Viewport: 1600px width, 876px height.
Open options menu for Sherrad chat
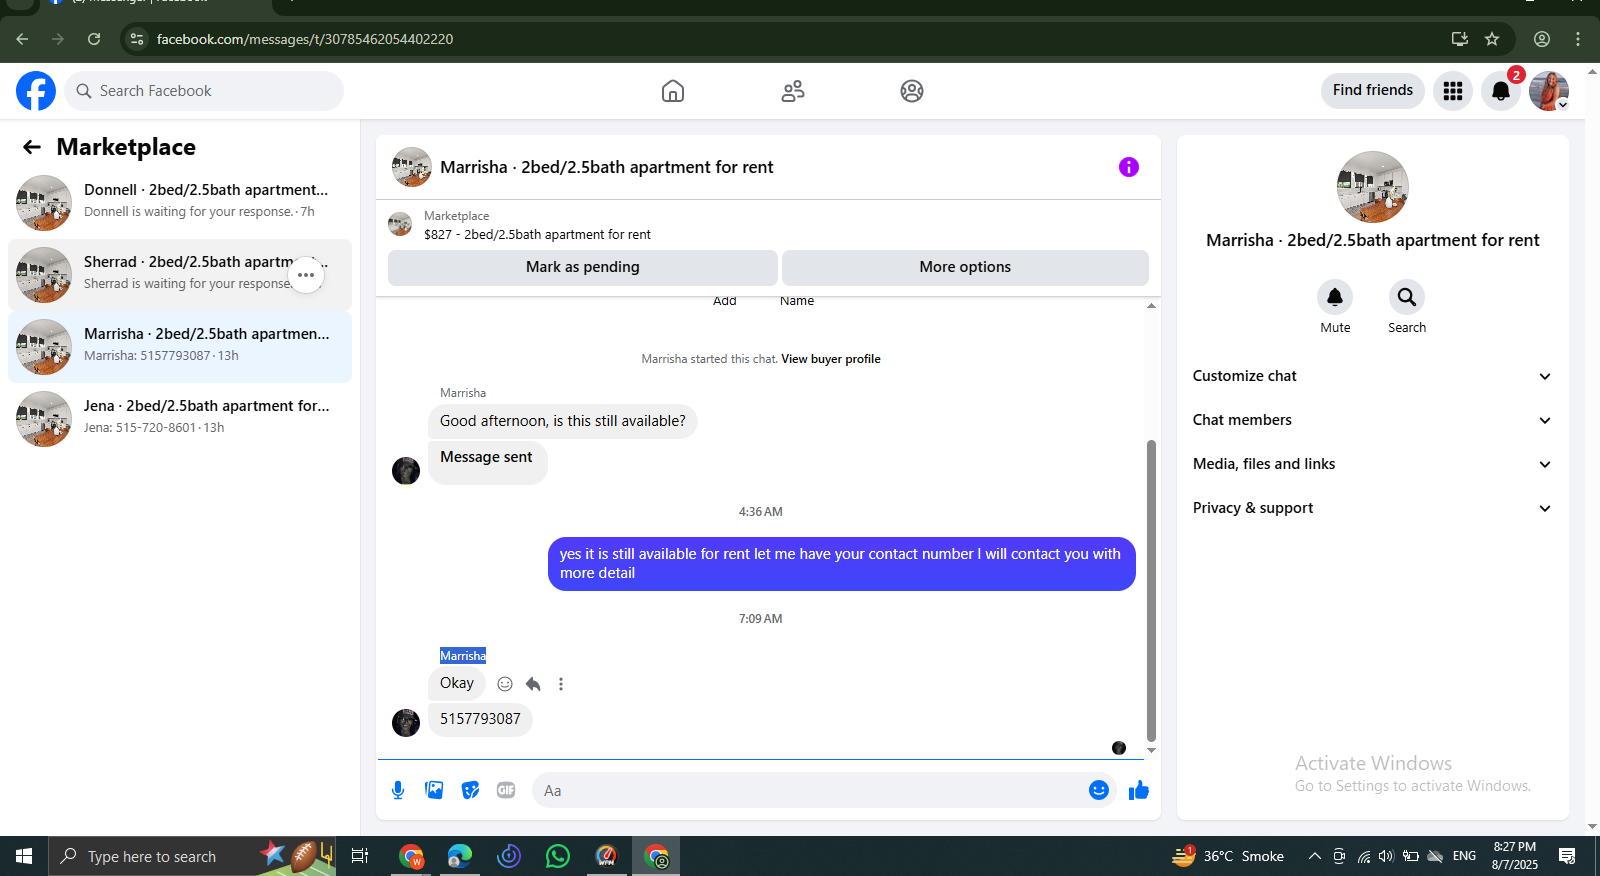tap(306, 275)
